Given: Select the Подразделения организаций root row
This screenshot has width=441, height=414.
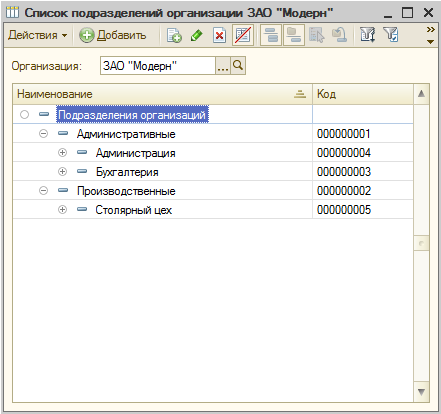Looking at the screenshot, I should [x=213, y=115].
